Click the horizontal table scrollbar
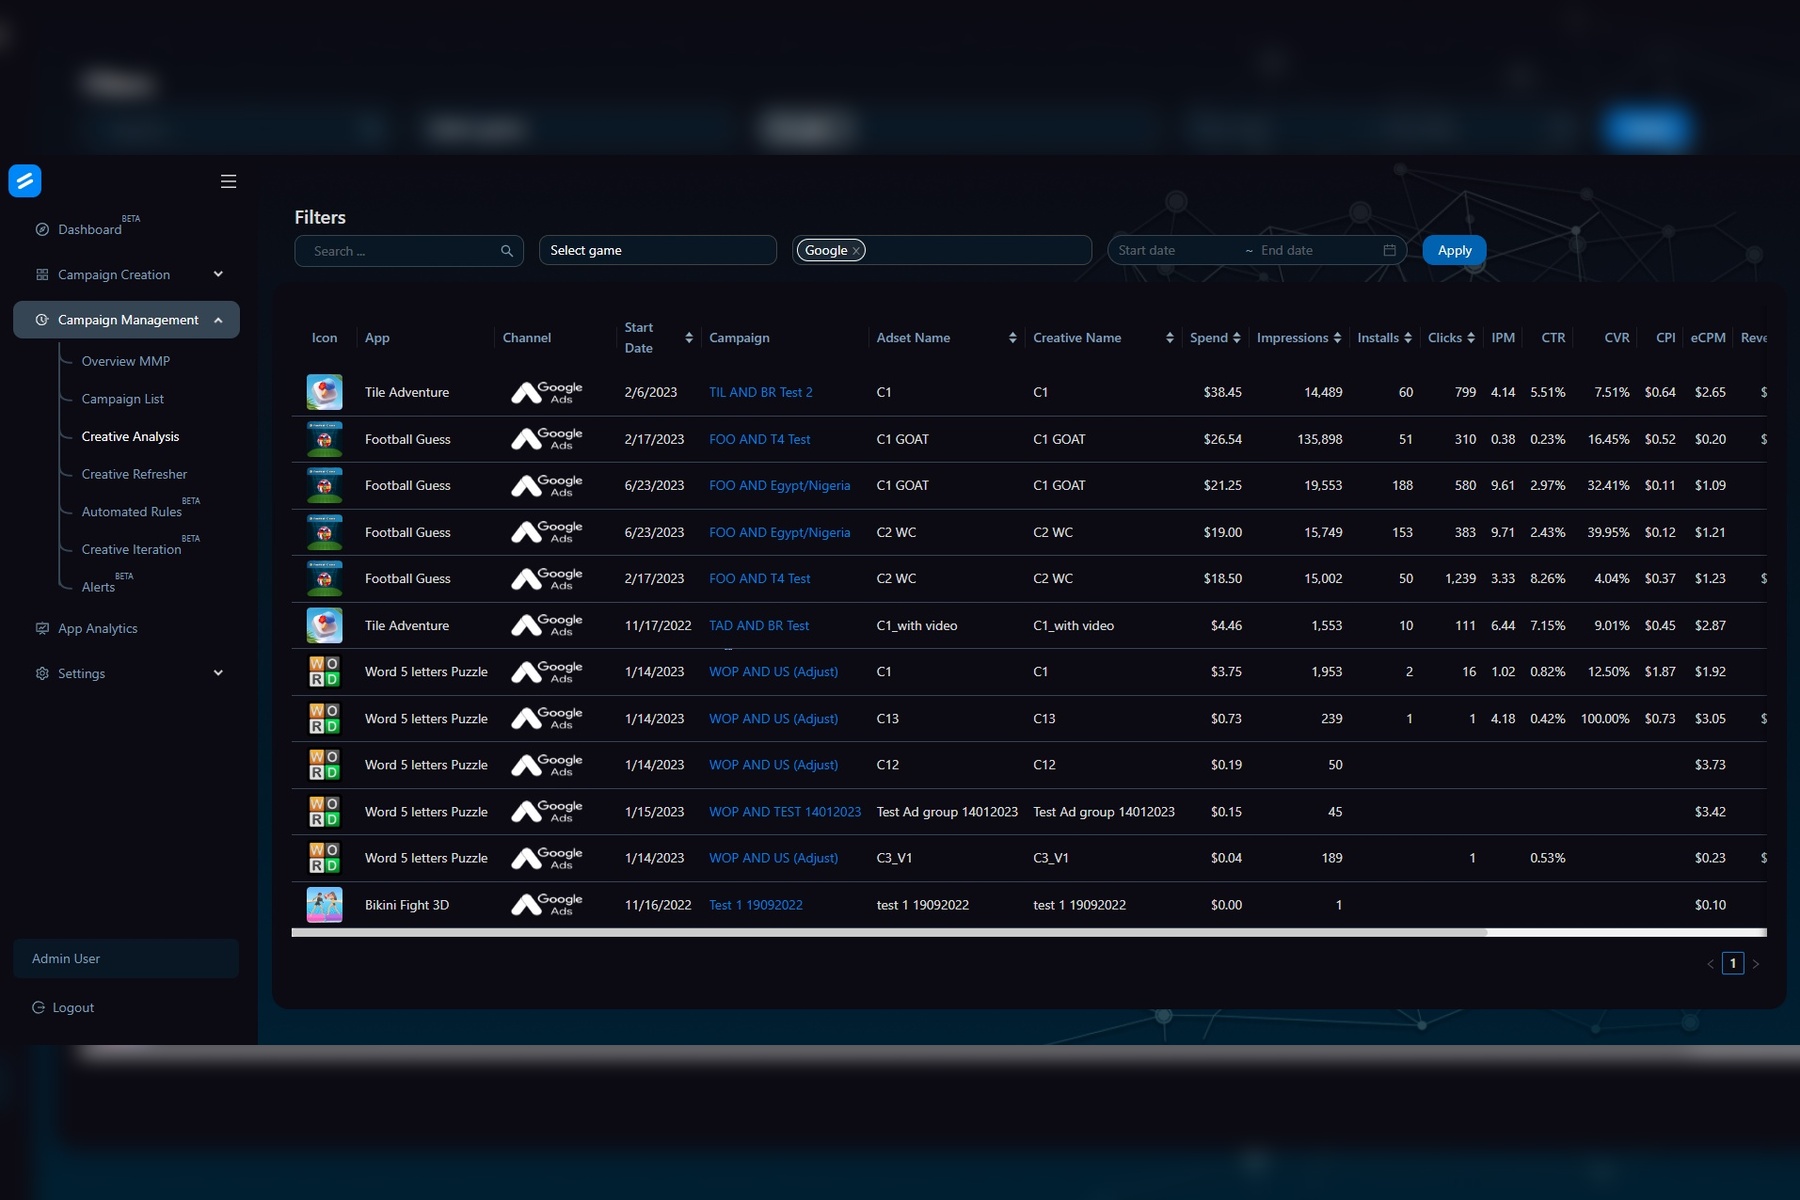Viewport: 1800px width, 1200px height. [888, 932]
